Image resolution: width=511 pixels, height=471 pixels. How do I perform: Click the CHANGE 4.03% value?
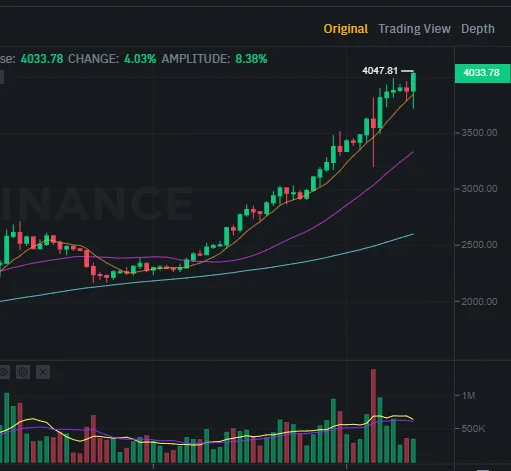click(140, 59)
